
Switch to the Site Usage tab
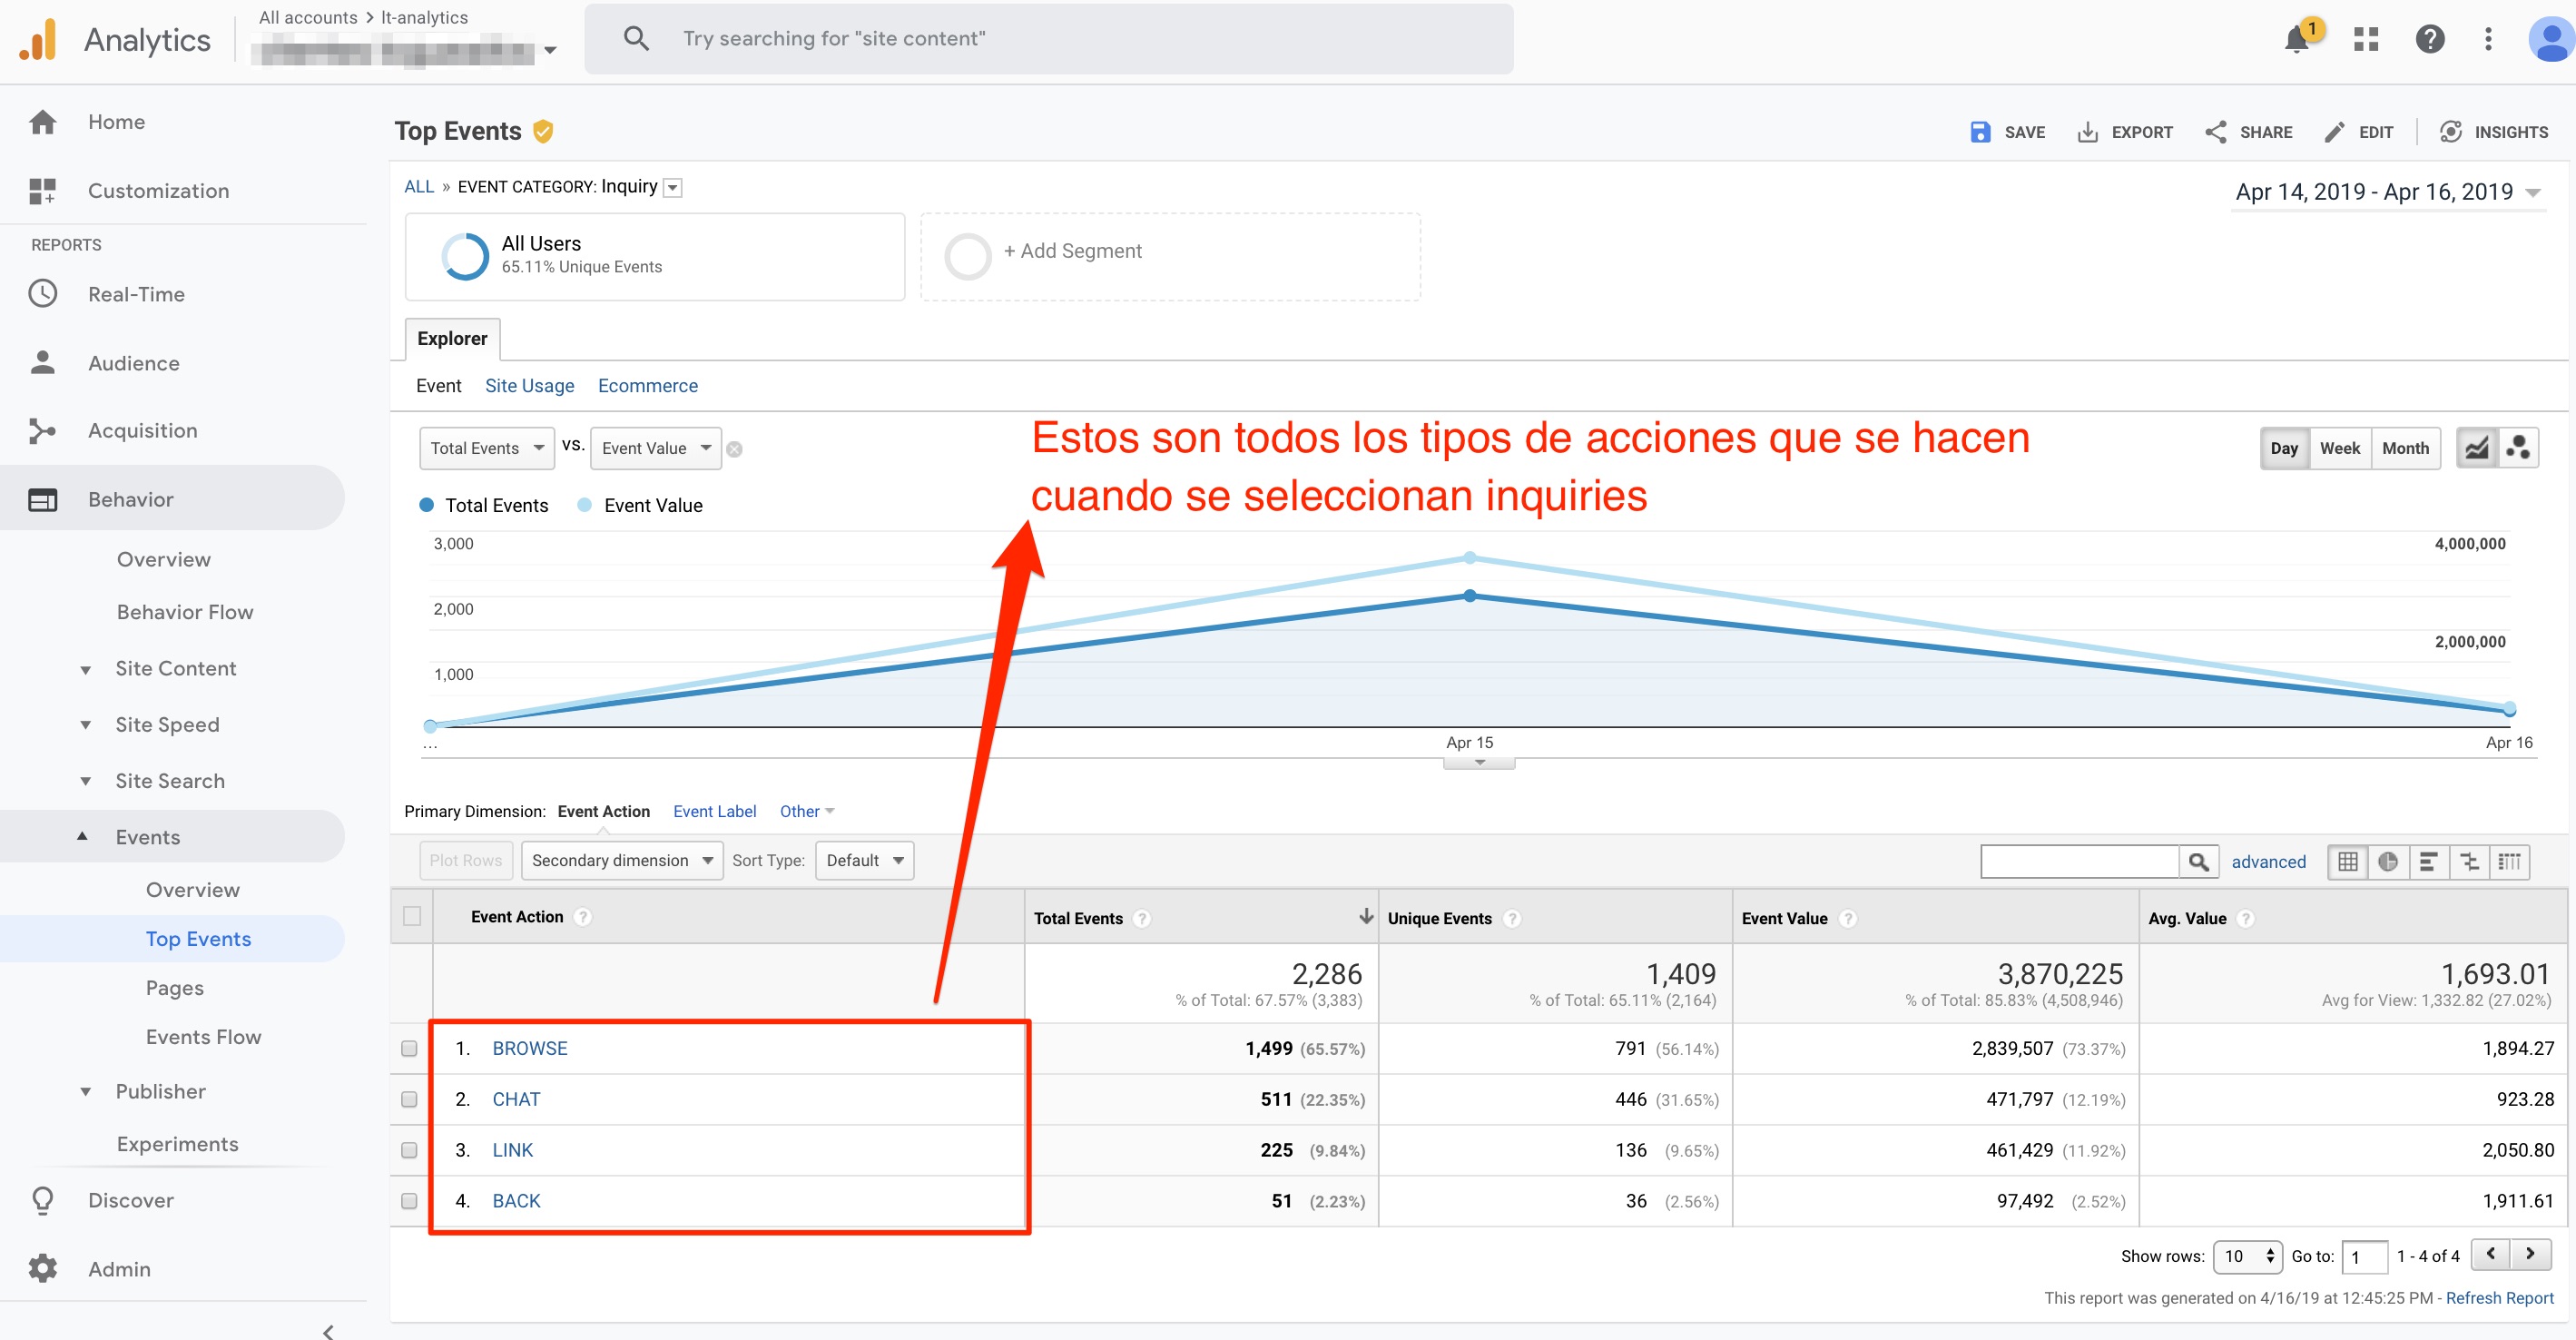point(529,386)
